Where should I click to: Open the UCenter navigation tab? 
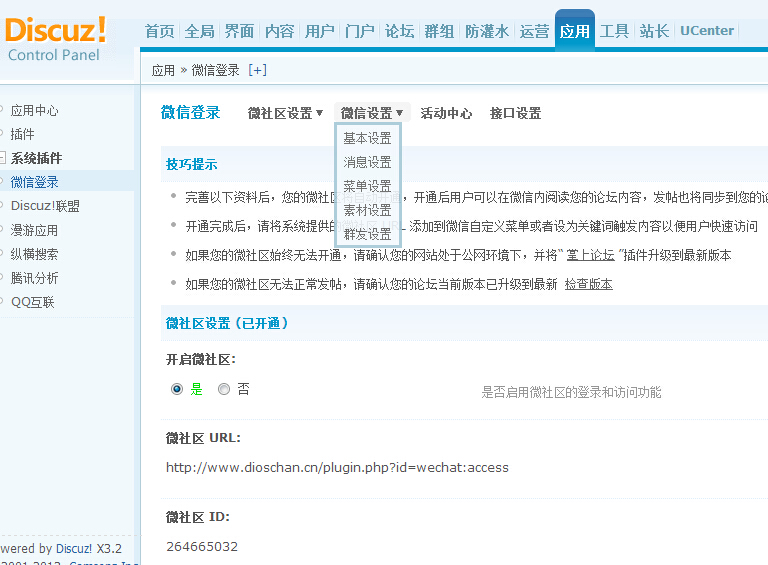click(x=707, y=31)
